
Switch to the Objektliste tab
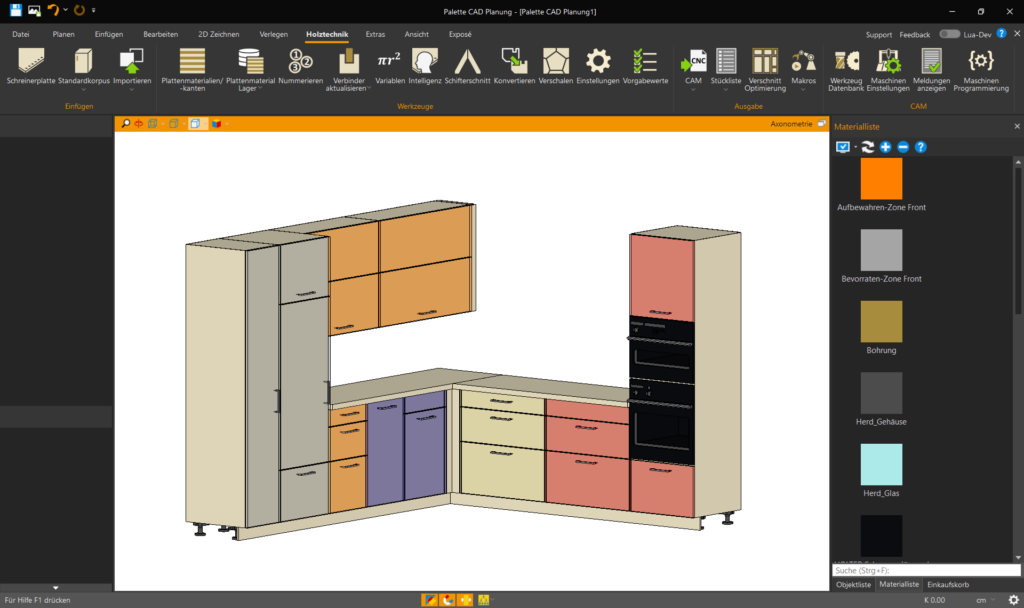(853, 584)
